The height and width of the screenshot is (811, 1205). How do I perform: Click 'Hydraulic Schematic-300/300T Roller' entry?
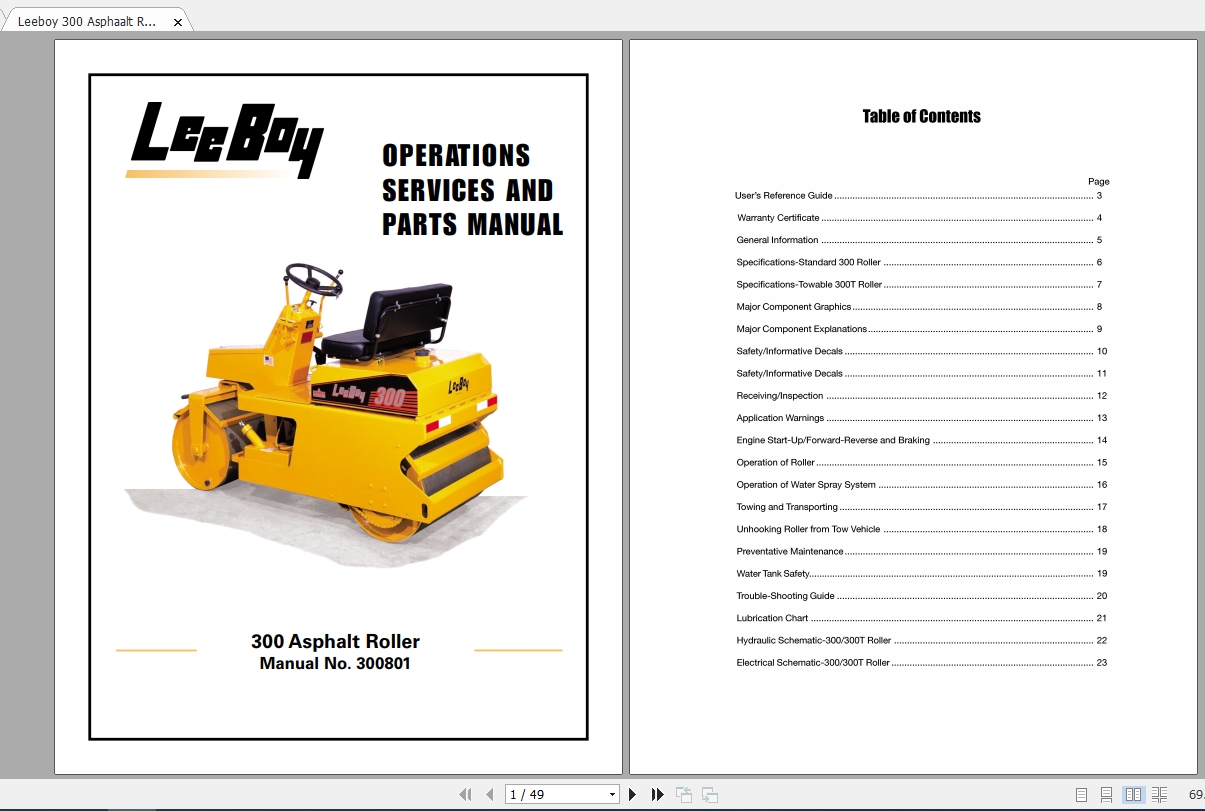(920, 640)
